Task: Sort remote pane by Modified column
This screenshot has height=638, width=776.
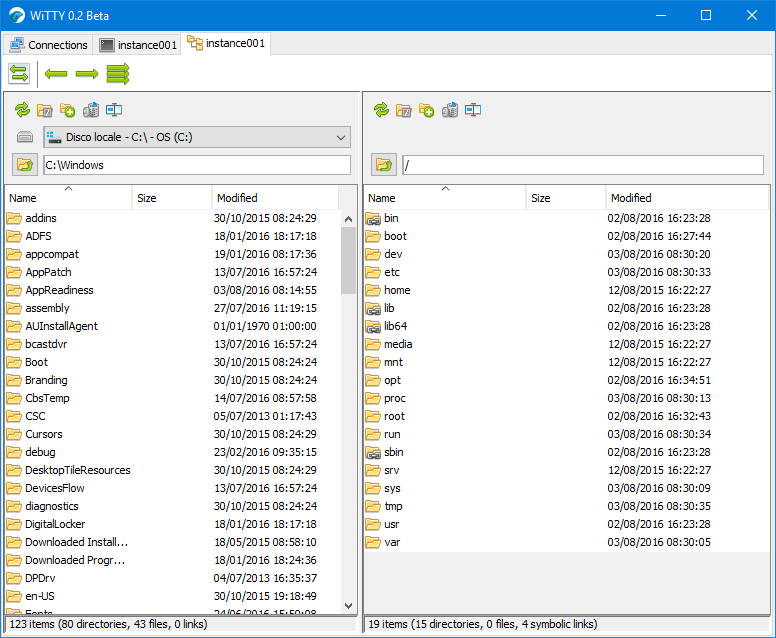Action: tap(687, 198)
